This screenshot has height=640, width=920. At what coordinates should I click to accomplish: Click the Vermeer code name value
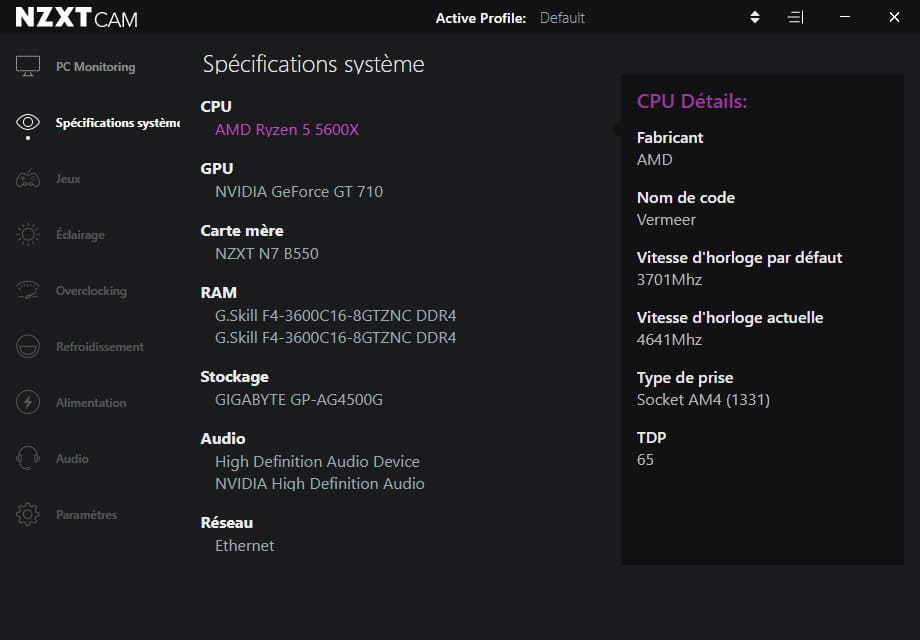[666, 220]
